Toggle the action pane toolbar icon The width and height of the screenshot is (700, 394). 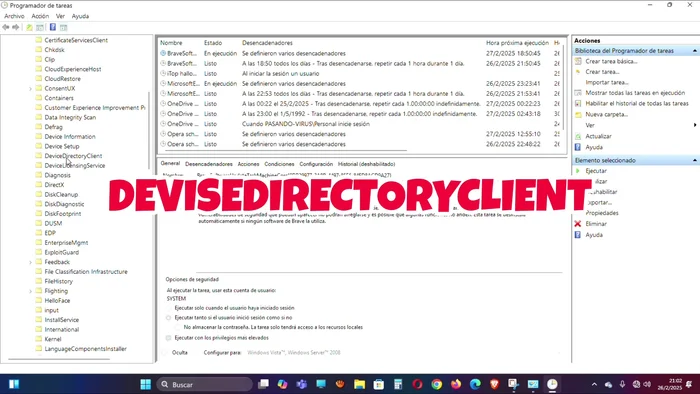63,27
